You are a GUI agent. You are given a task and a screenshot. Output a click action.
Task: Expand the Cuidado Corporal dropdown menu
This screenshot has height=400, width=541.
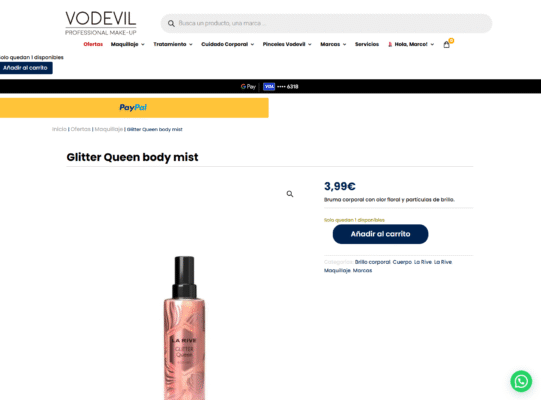click(228, 44)
